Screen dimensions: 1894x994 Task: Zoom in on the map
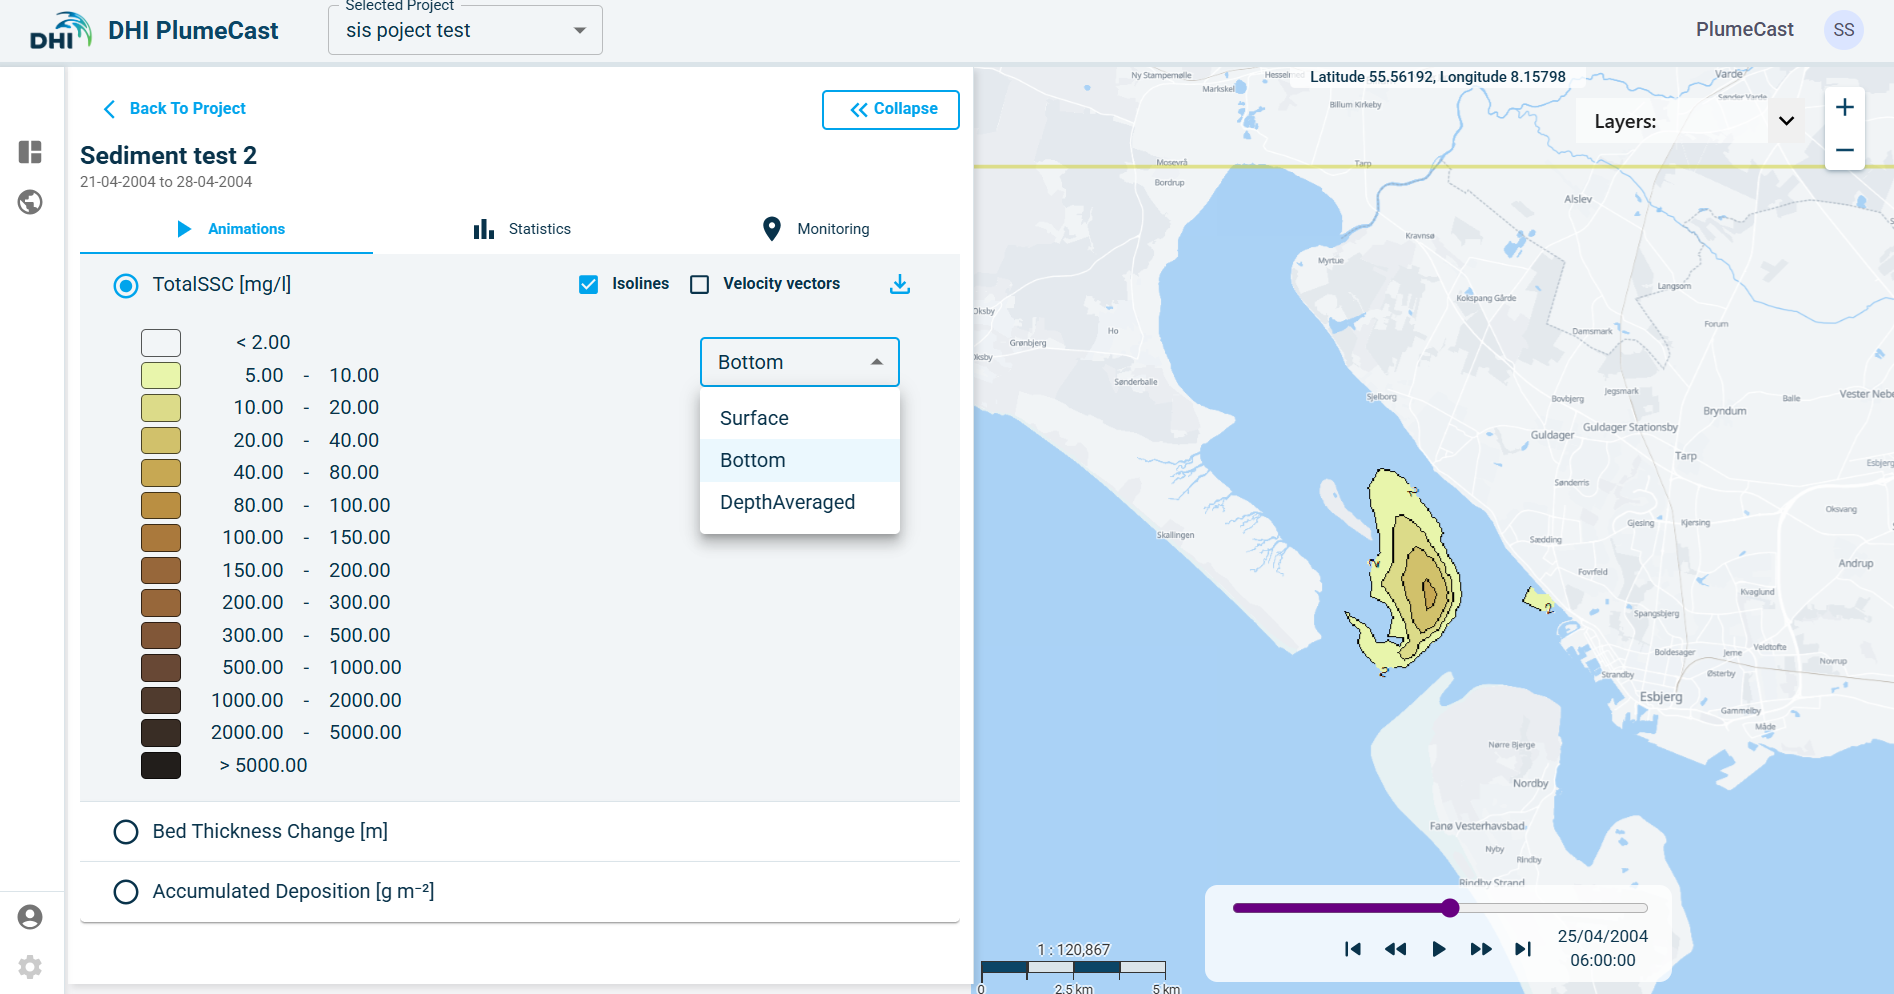pos(1845,108)
